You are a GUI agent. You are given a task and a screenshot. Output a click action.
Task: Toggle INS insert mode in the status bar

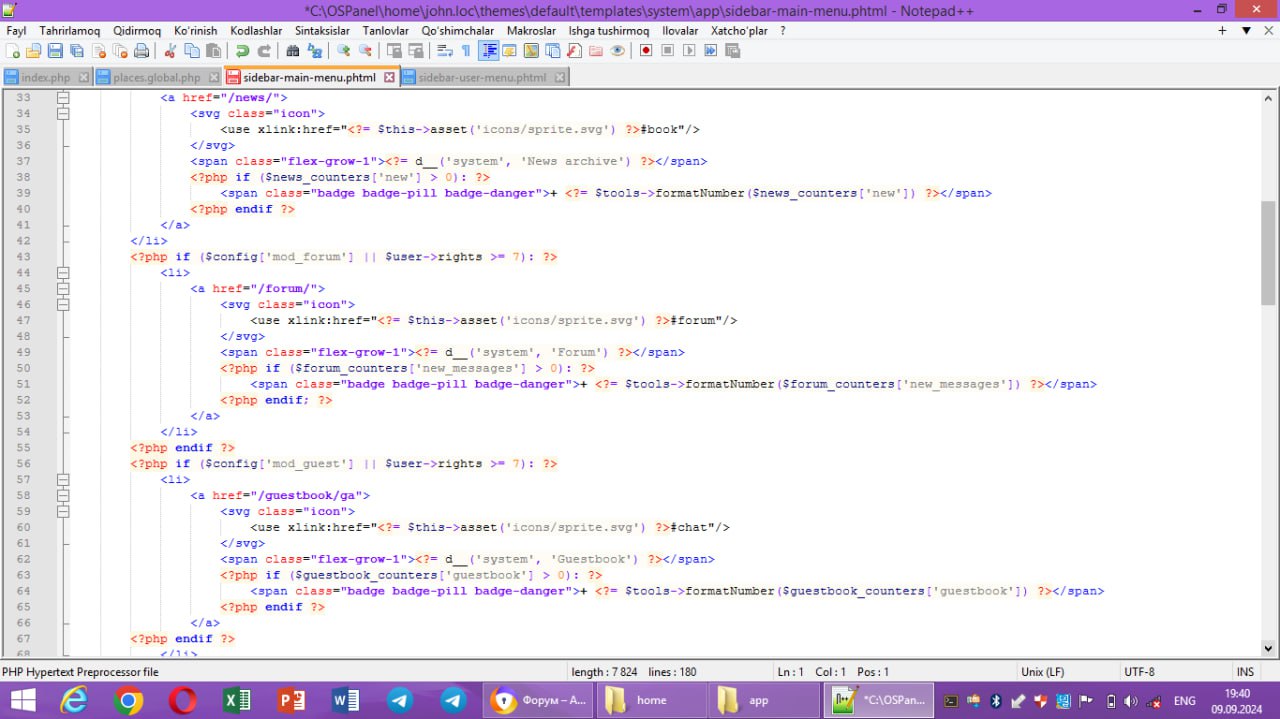tap(1245, 672)
